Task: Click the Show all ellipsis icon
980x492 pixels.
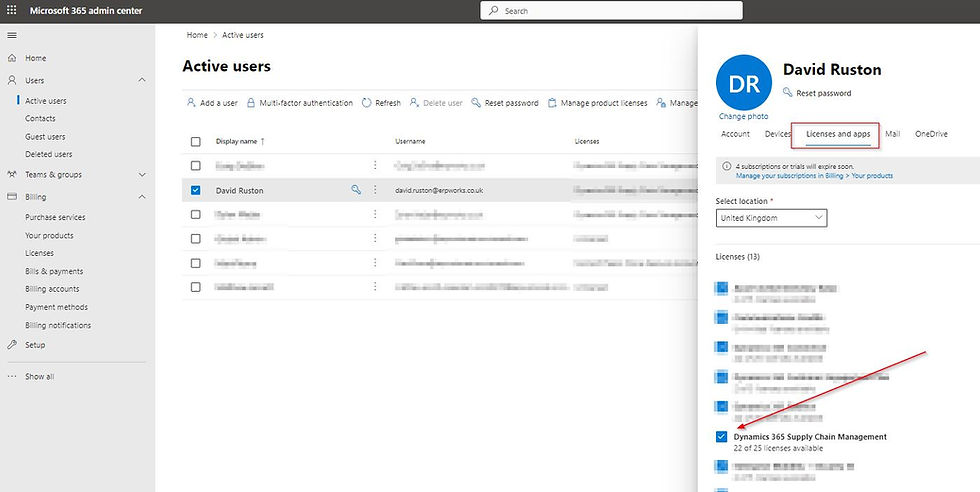Action: (x=12, y=376)
